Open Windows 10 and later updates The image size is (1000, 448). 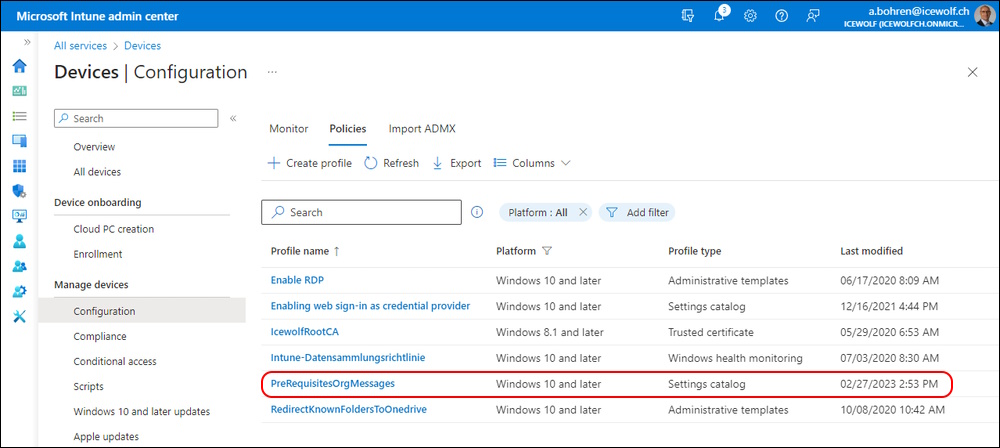[x=142, y=412]
